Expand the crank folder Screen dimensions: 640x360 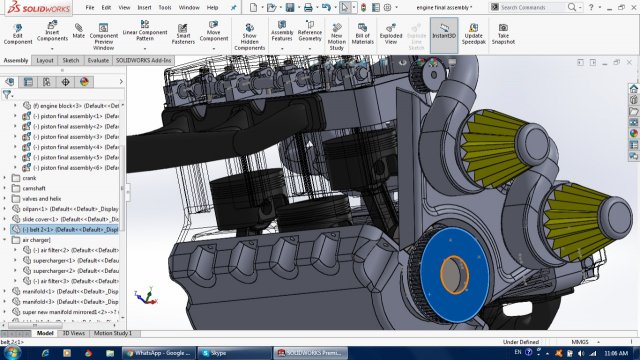coord(5,178)
